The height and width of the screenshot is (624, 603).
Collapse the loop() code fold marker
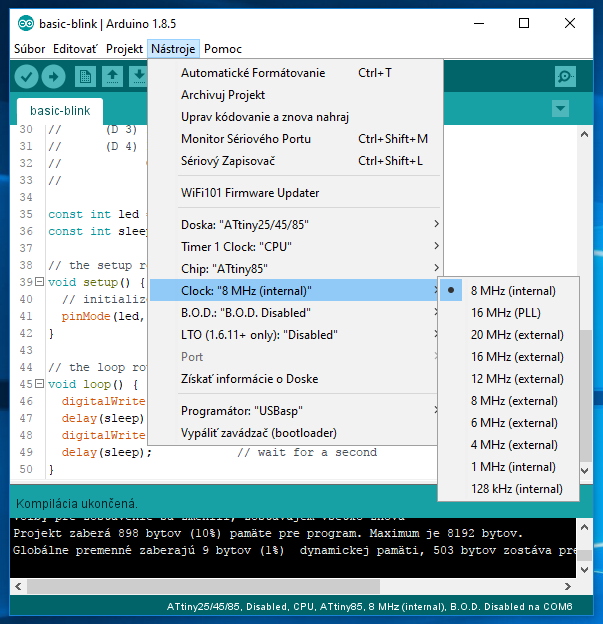[39, 384]
